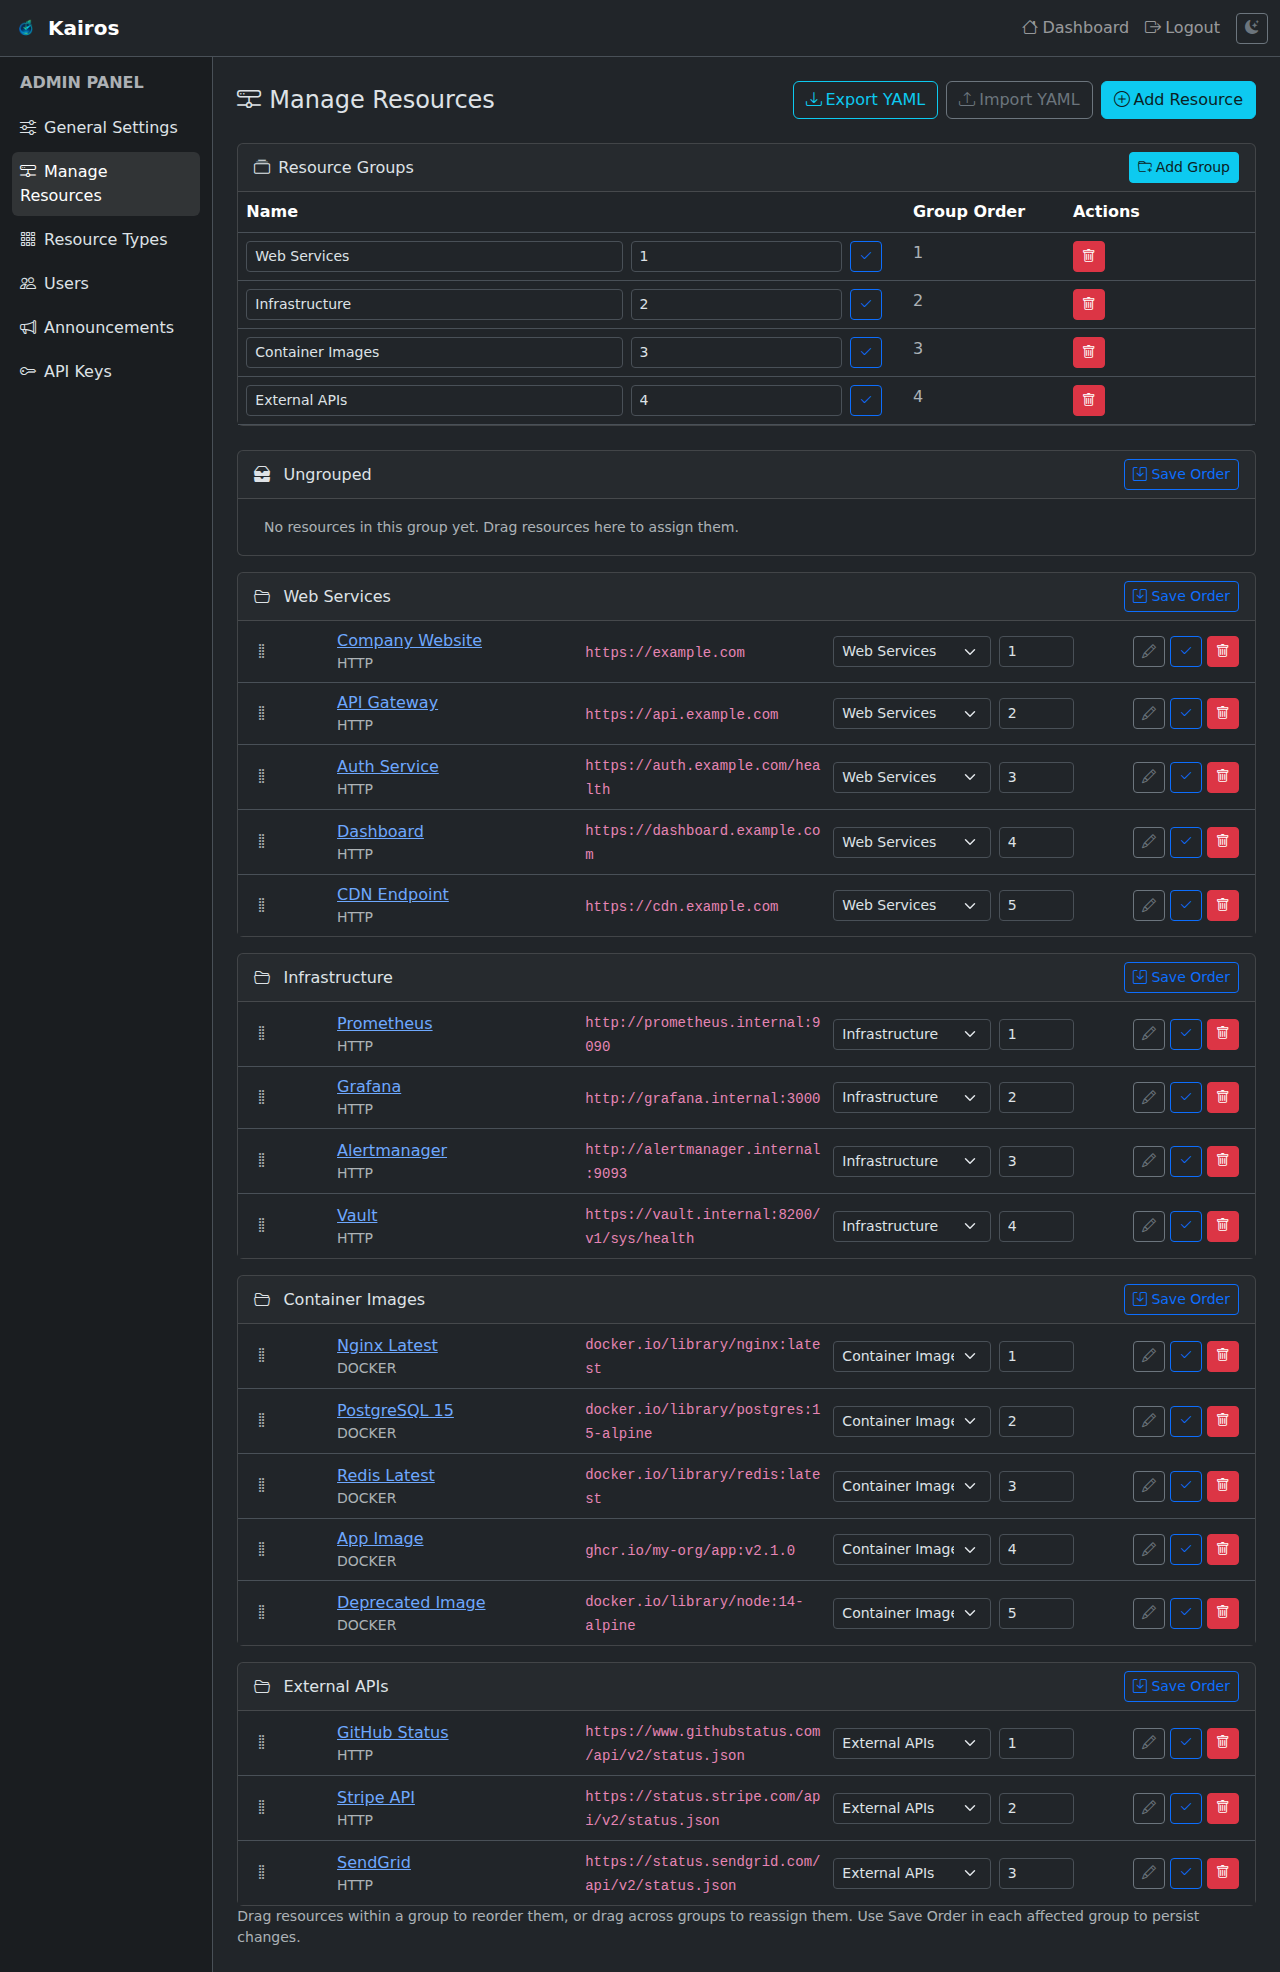Delete the Stripe API resource
Image resolution: width=1280 pixels, height=1972 pixels.
1222,1808
